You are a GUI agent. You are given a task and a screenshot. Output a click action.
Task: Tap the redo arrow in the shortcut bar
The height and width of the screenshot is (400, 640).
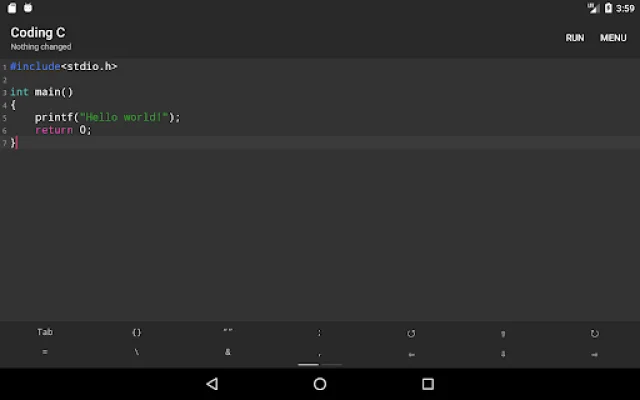click(x=594, y=333)
